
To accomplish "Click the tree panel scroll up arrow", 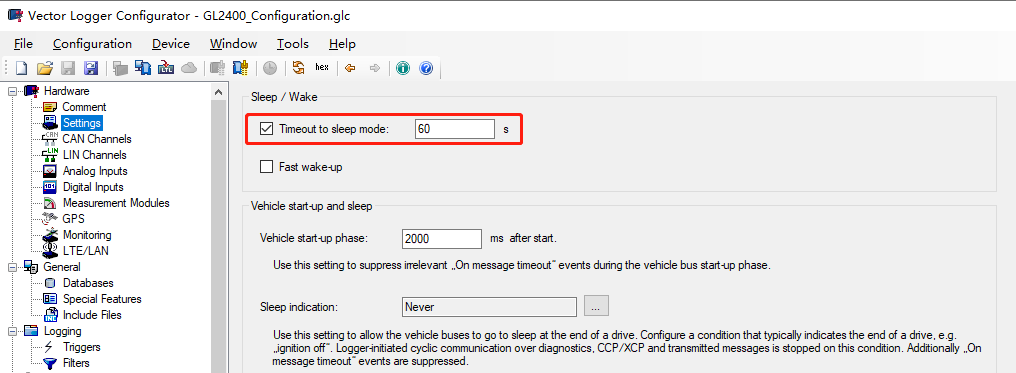I will click(219, 92).
